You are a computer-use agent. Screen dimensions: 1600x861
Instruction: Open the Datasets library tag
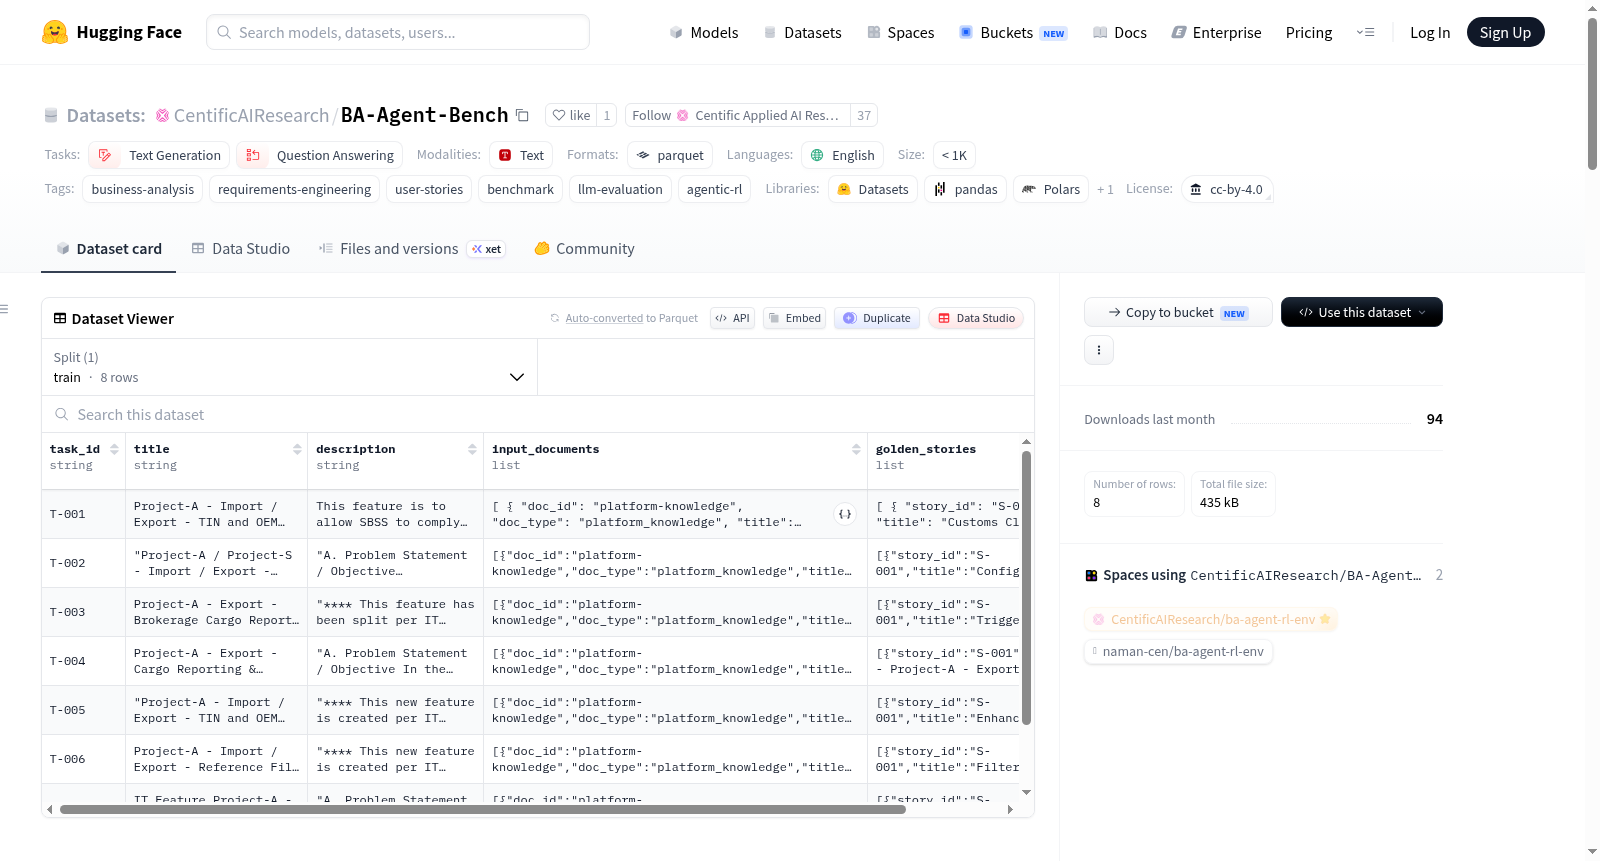point(873,189)
